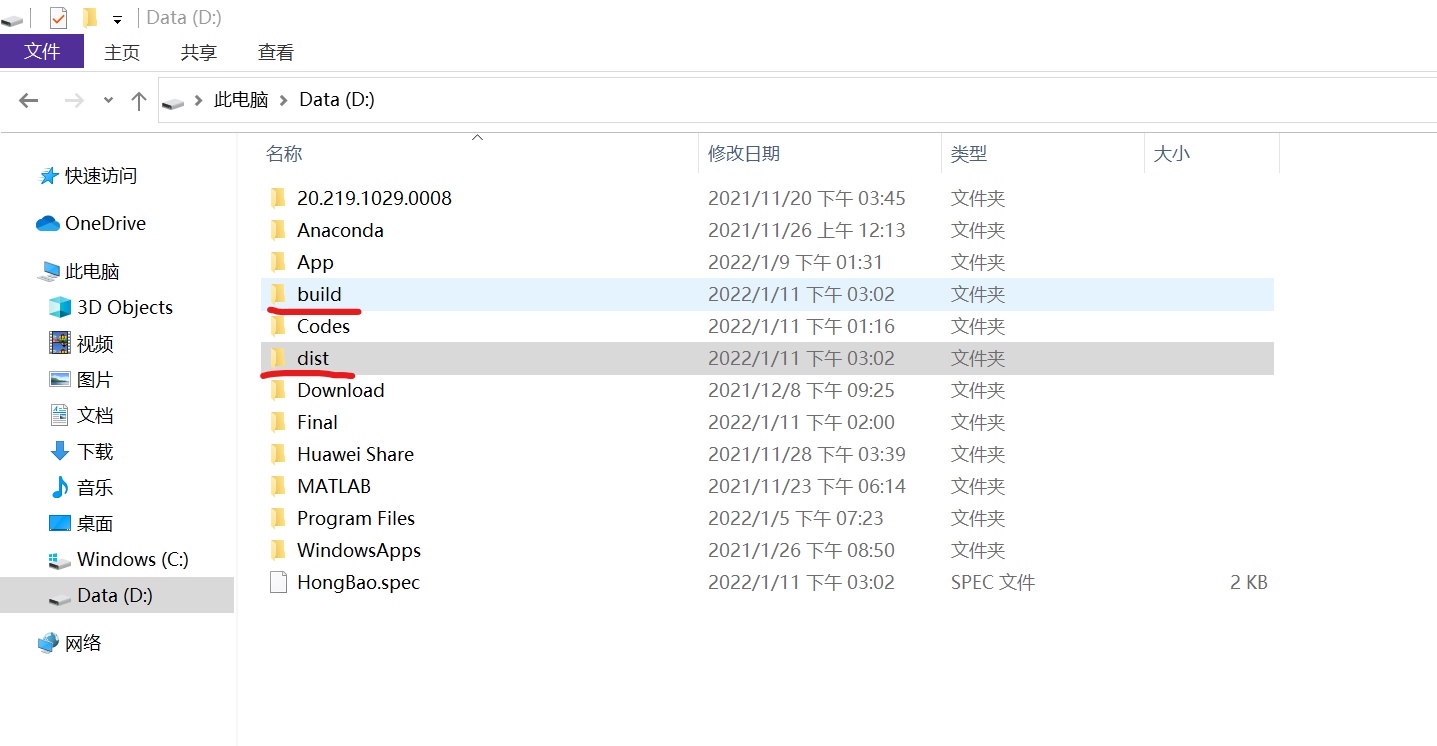Select the Codes folder

point(323,326)
